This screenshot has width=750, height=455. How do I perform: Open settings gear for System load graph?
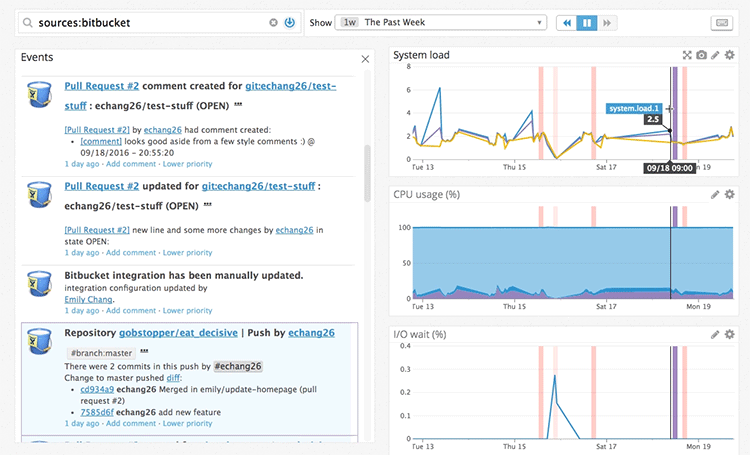pos(730,55)
